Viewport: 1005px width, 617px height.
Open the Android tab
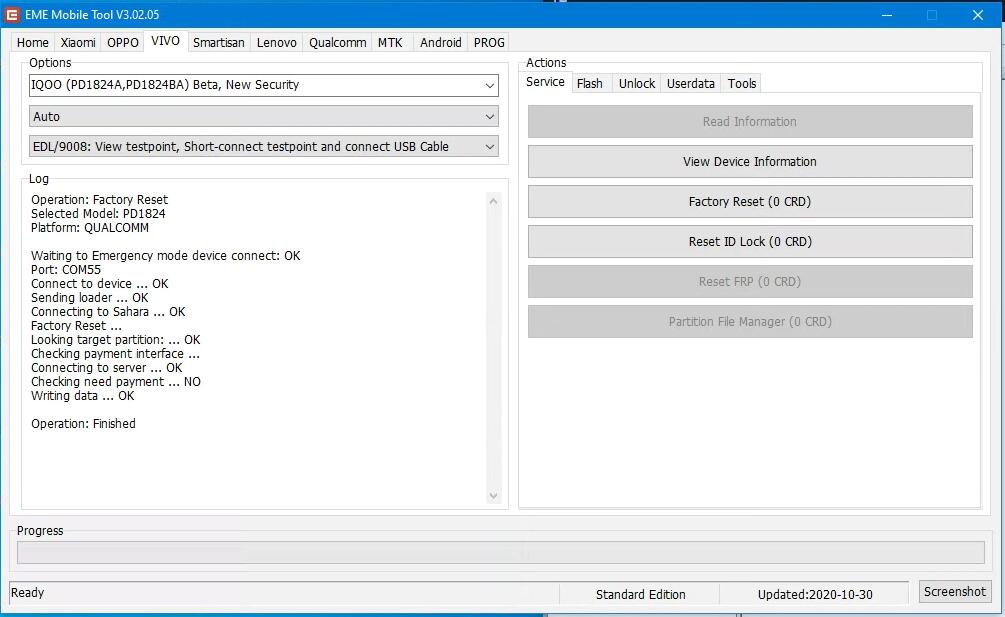tap(440, 42)
